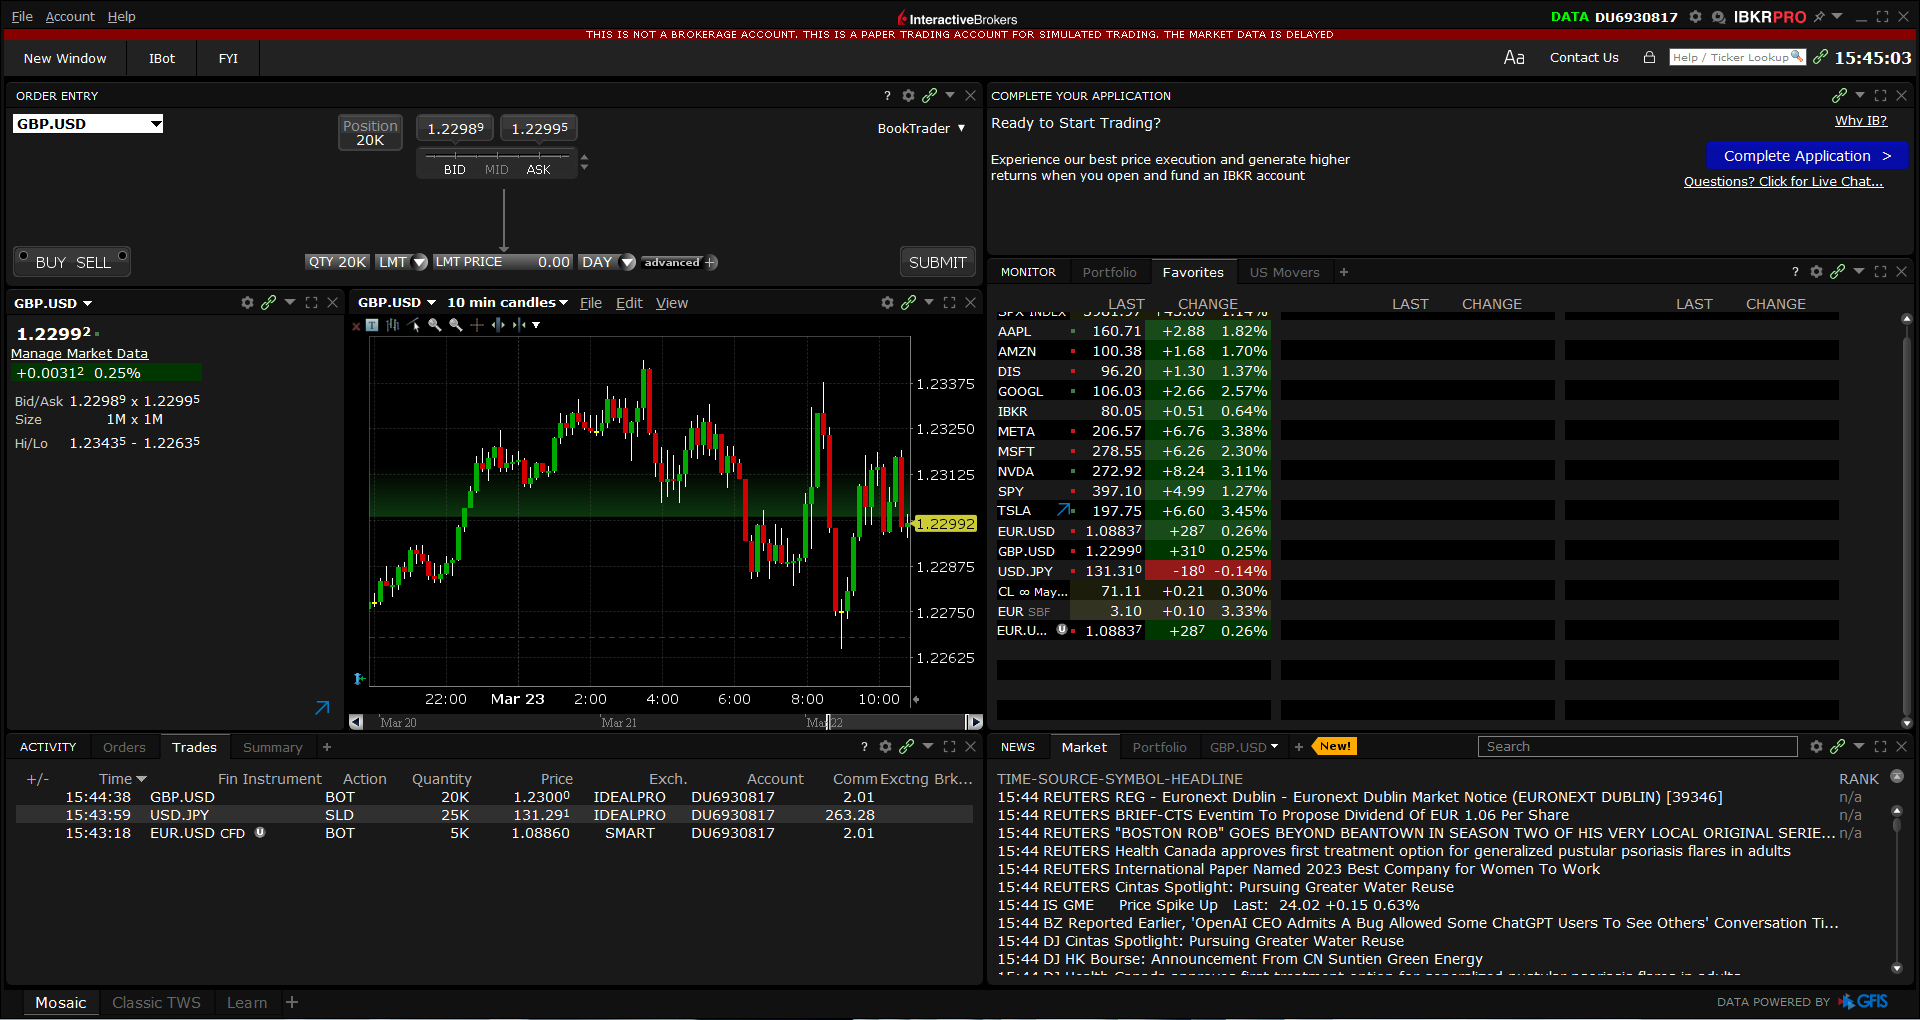Image resolution: width=1920 pixels, height=1020 pixels.
Task: Click Contact Us in top toolbar
Action: [x=1584, y=58]
